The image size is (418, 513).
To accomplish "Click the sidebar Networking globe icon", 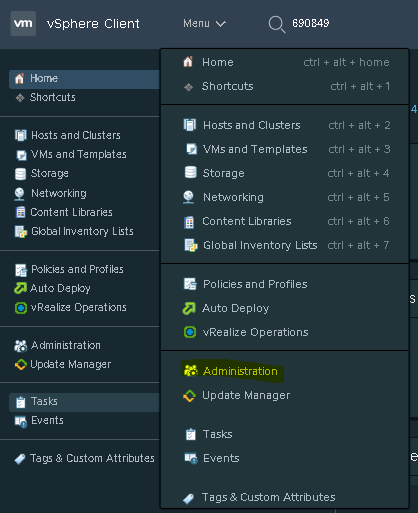I will point(20,194).
